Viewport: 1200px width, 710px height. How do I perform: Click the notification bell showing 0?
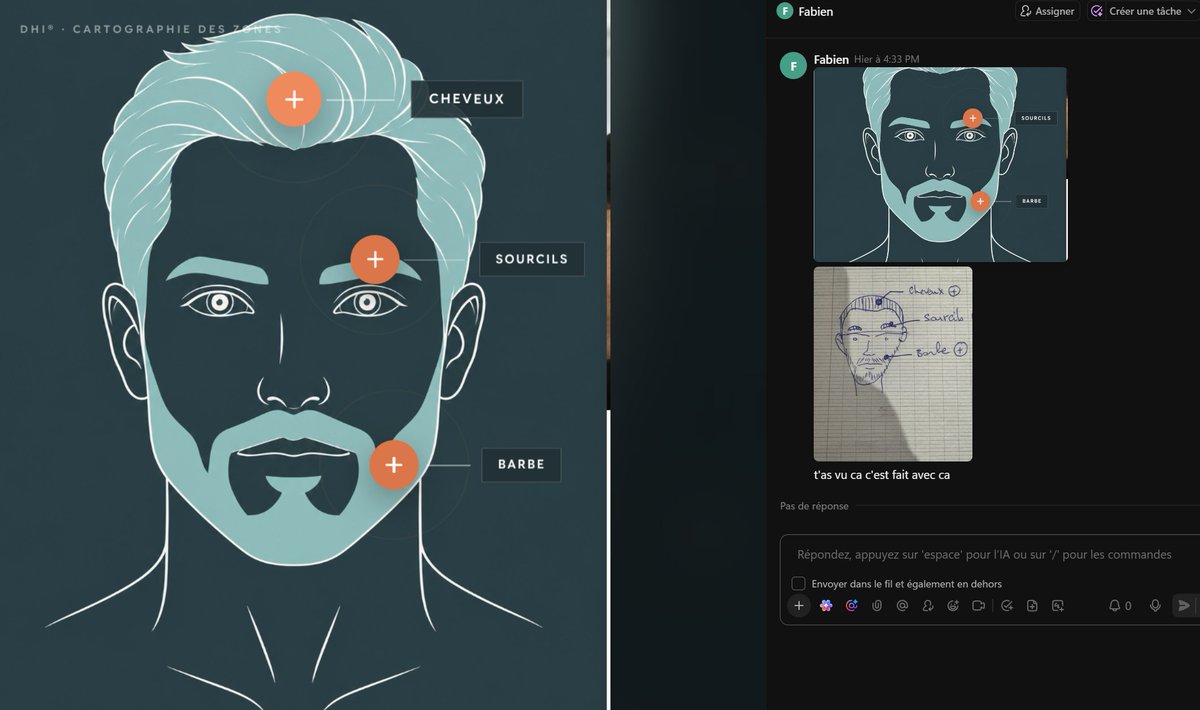point(1120,605)
